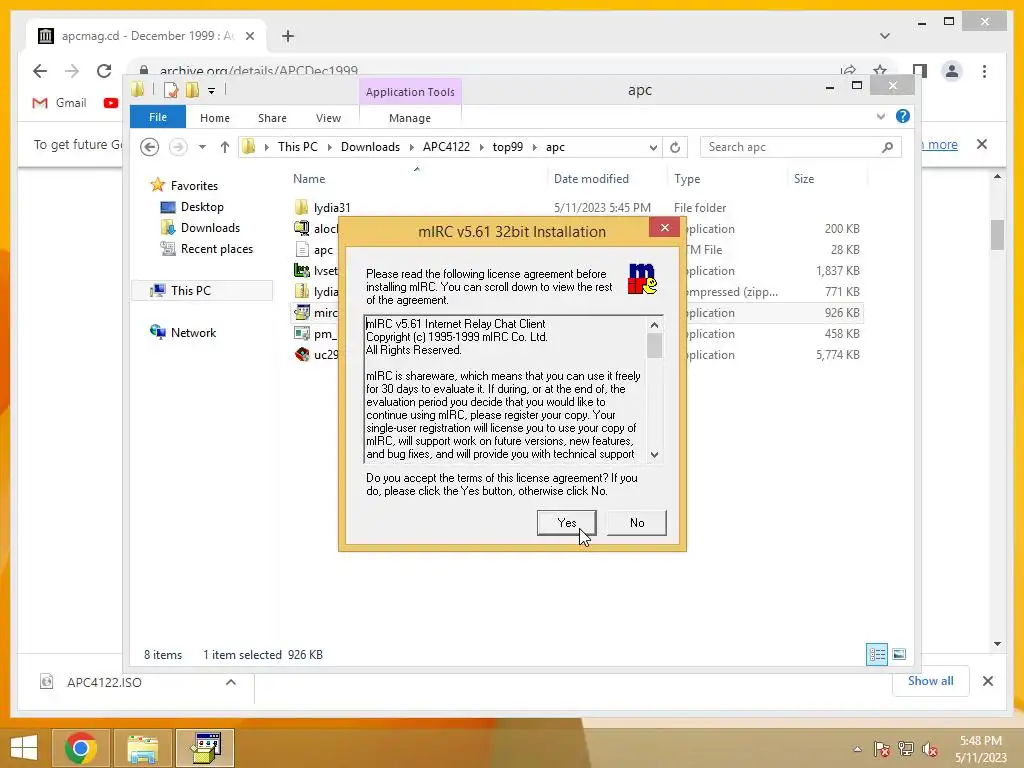This screenshot has width=1024, height=768.
Task: Open Downloads in Favorites pane
Action: click(x=210, y=228)
